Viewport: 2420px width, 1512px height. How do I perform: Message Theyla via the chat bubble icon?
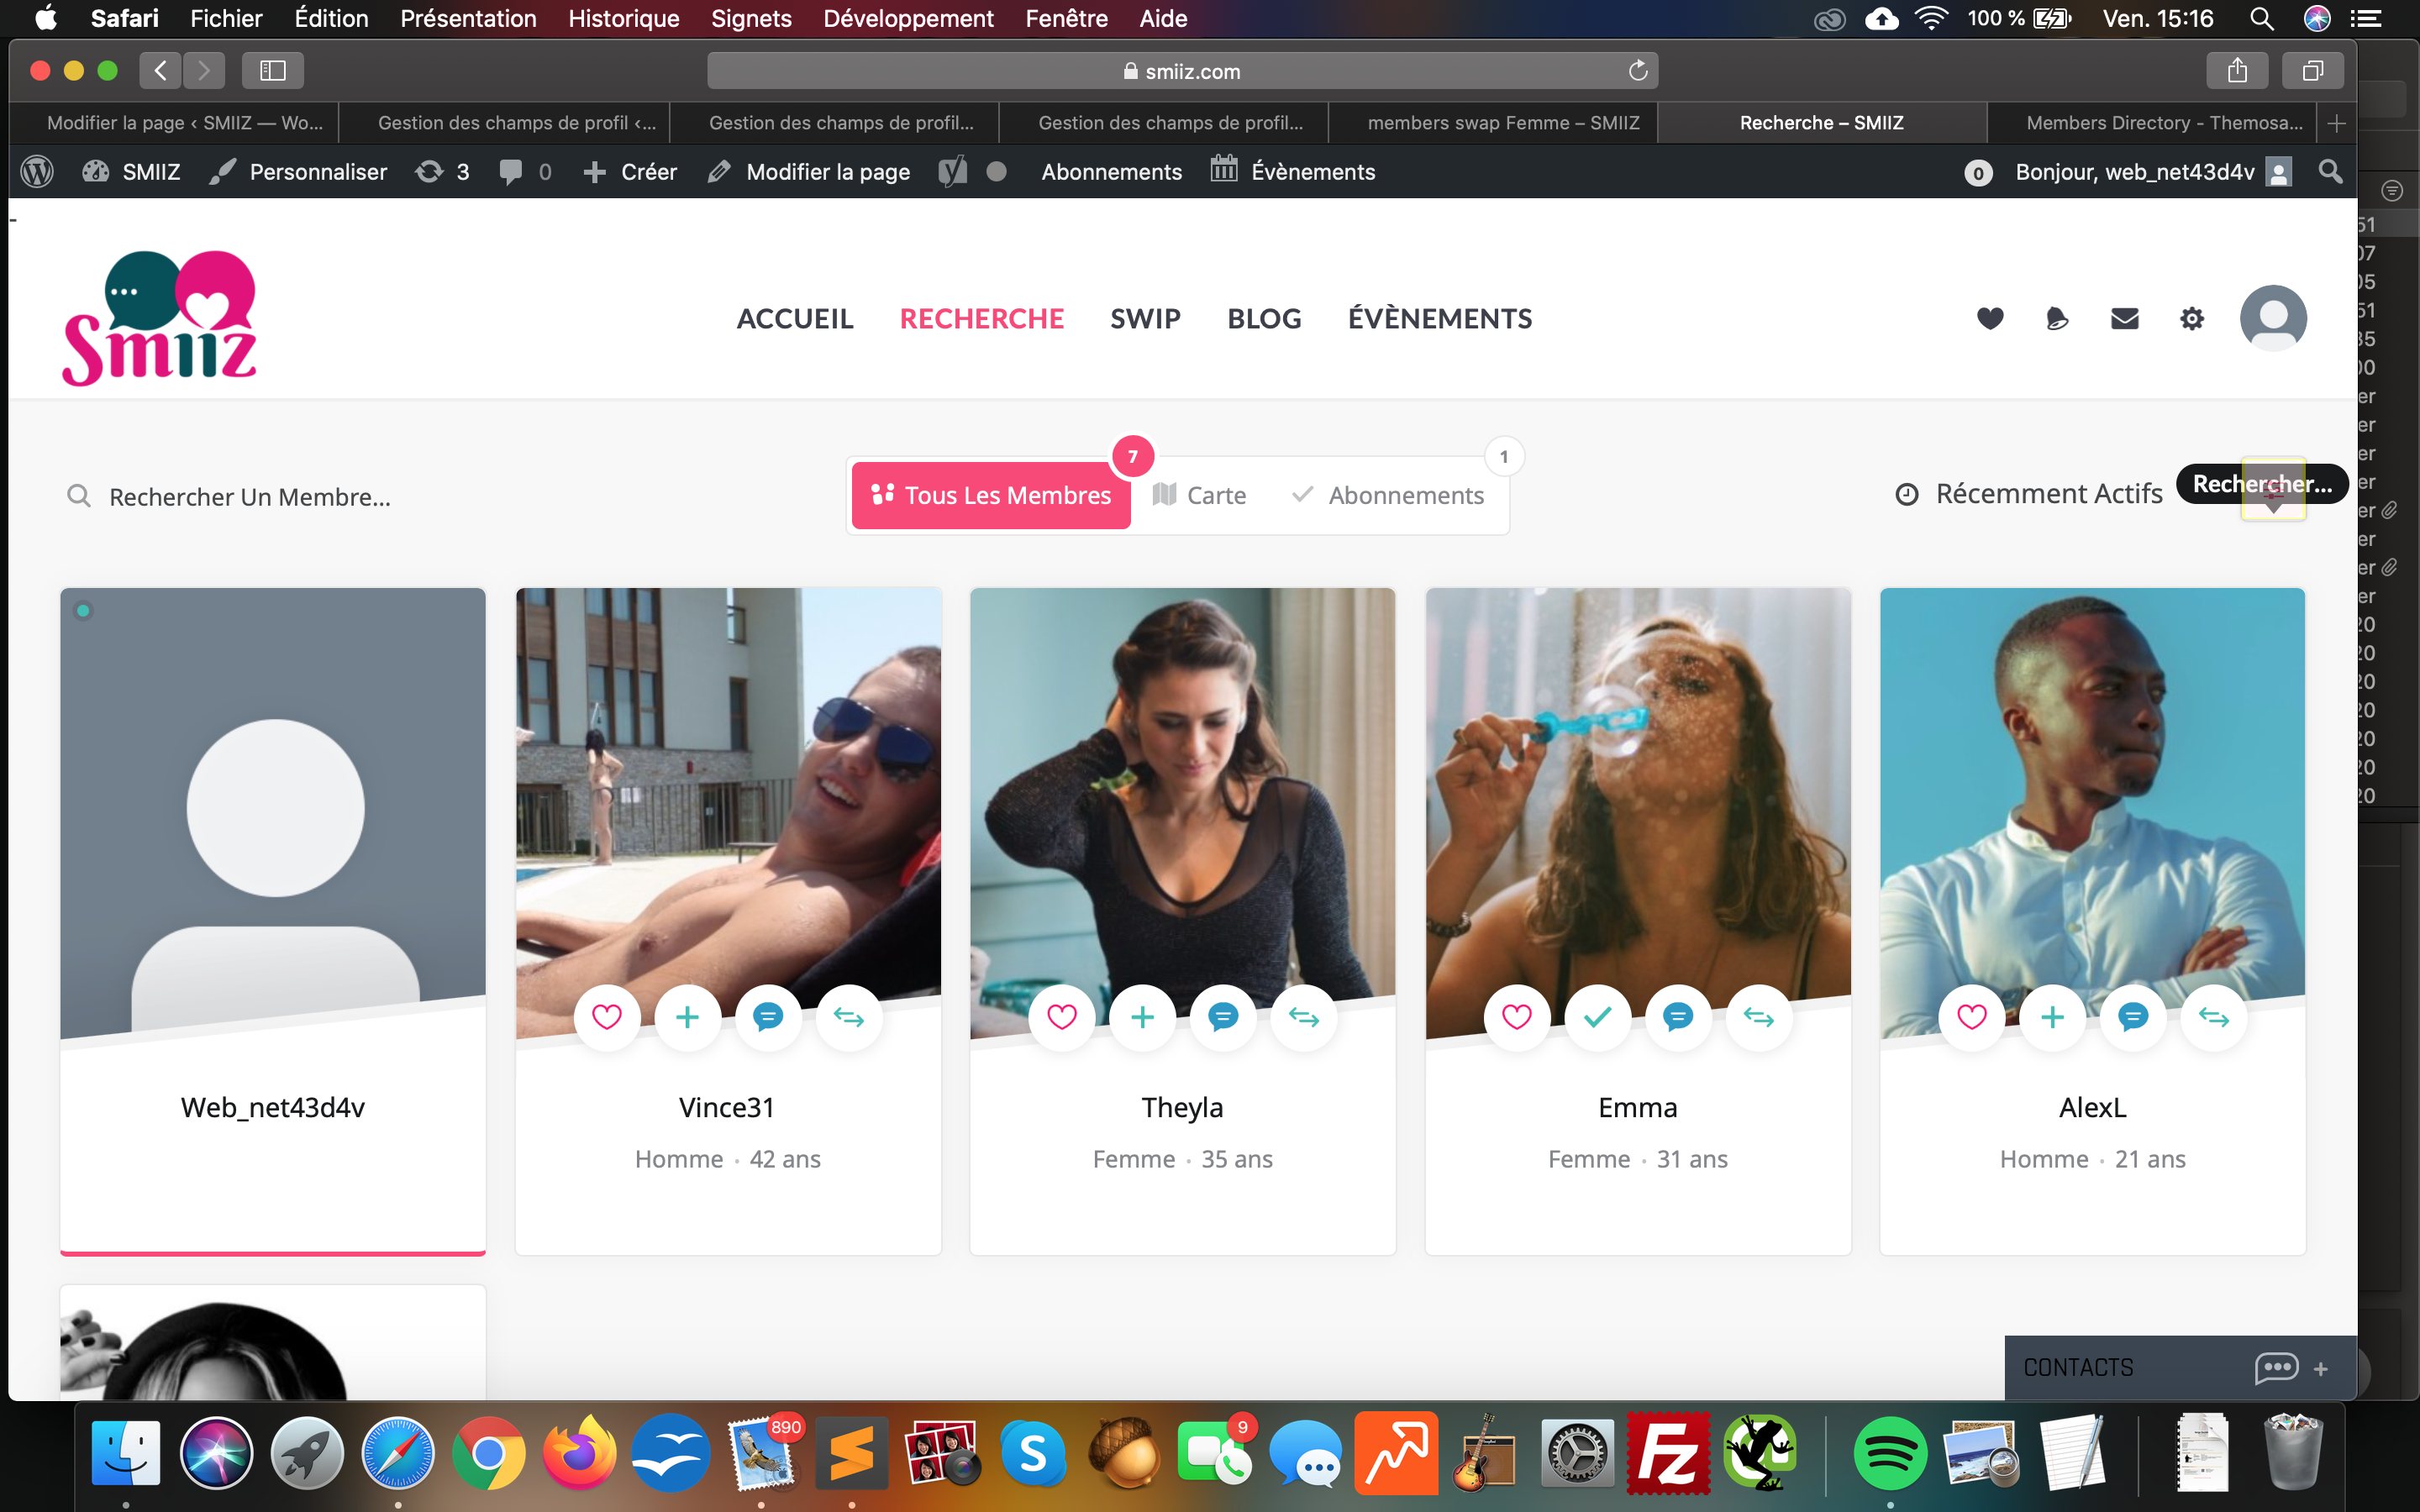[x=1223, y=1017]
